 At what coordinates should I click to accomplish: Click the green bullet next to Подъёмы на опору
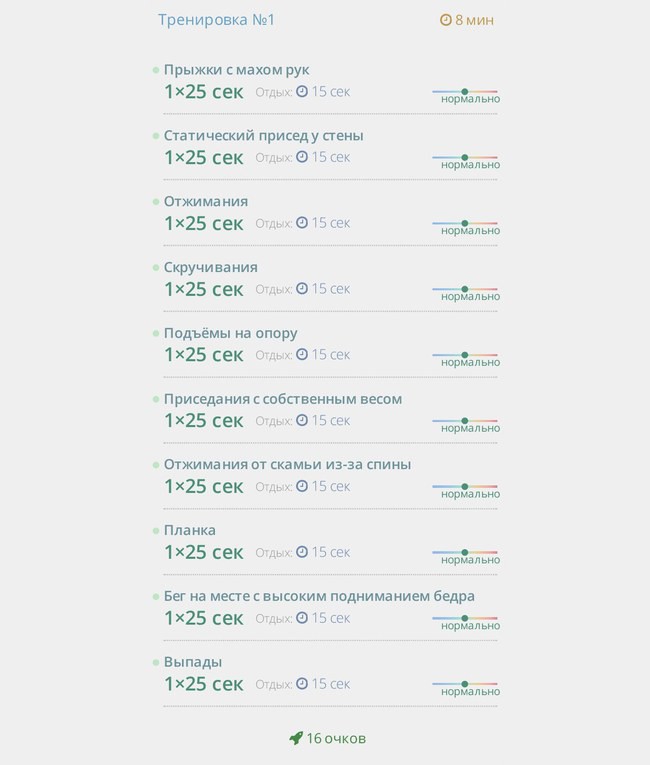[156, 333]
